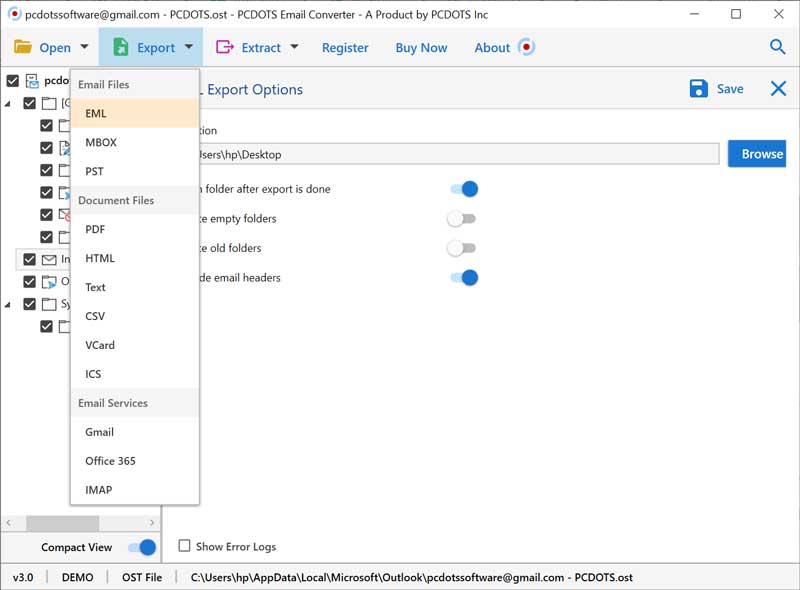Screen dimensions: 800x590
Task: Choose IMAP email service
Action: [x=135, y=490]
